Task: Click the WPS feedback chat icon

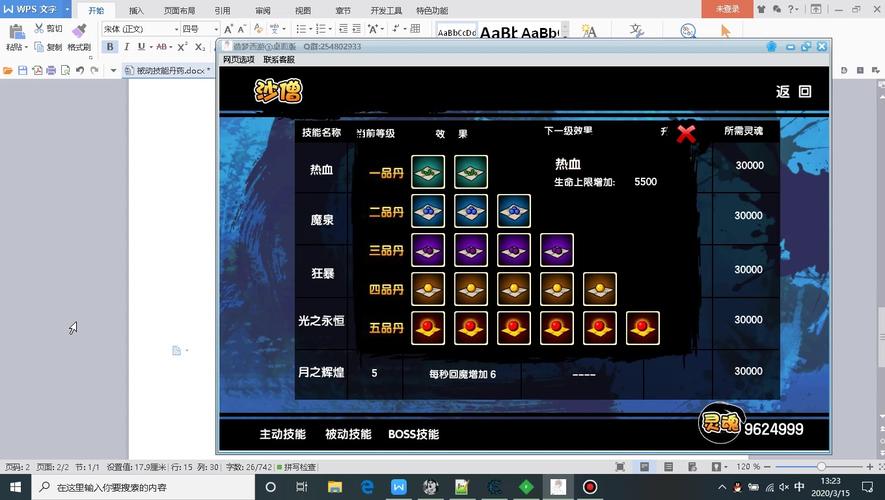Action: click(x=777, y=9)
